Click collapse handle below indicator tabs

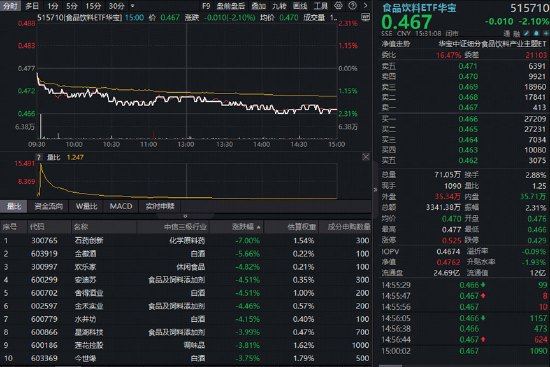[x=185, y=216]
